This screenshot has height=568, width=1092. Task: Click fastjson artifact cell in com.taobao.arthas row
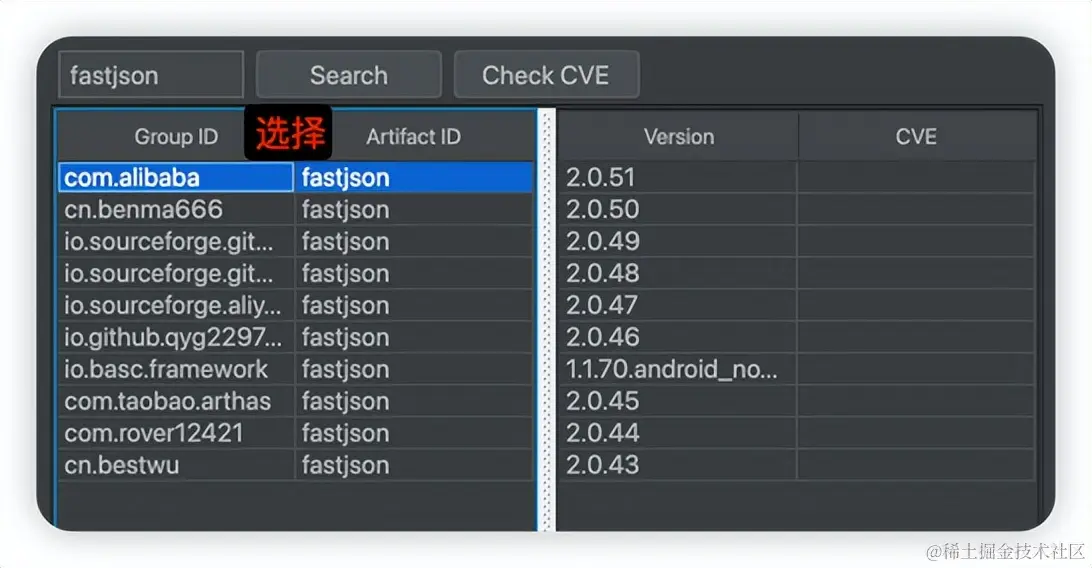(414, 402)
